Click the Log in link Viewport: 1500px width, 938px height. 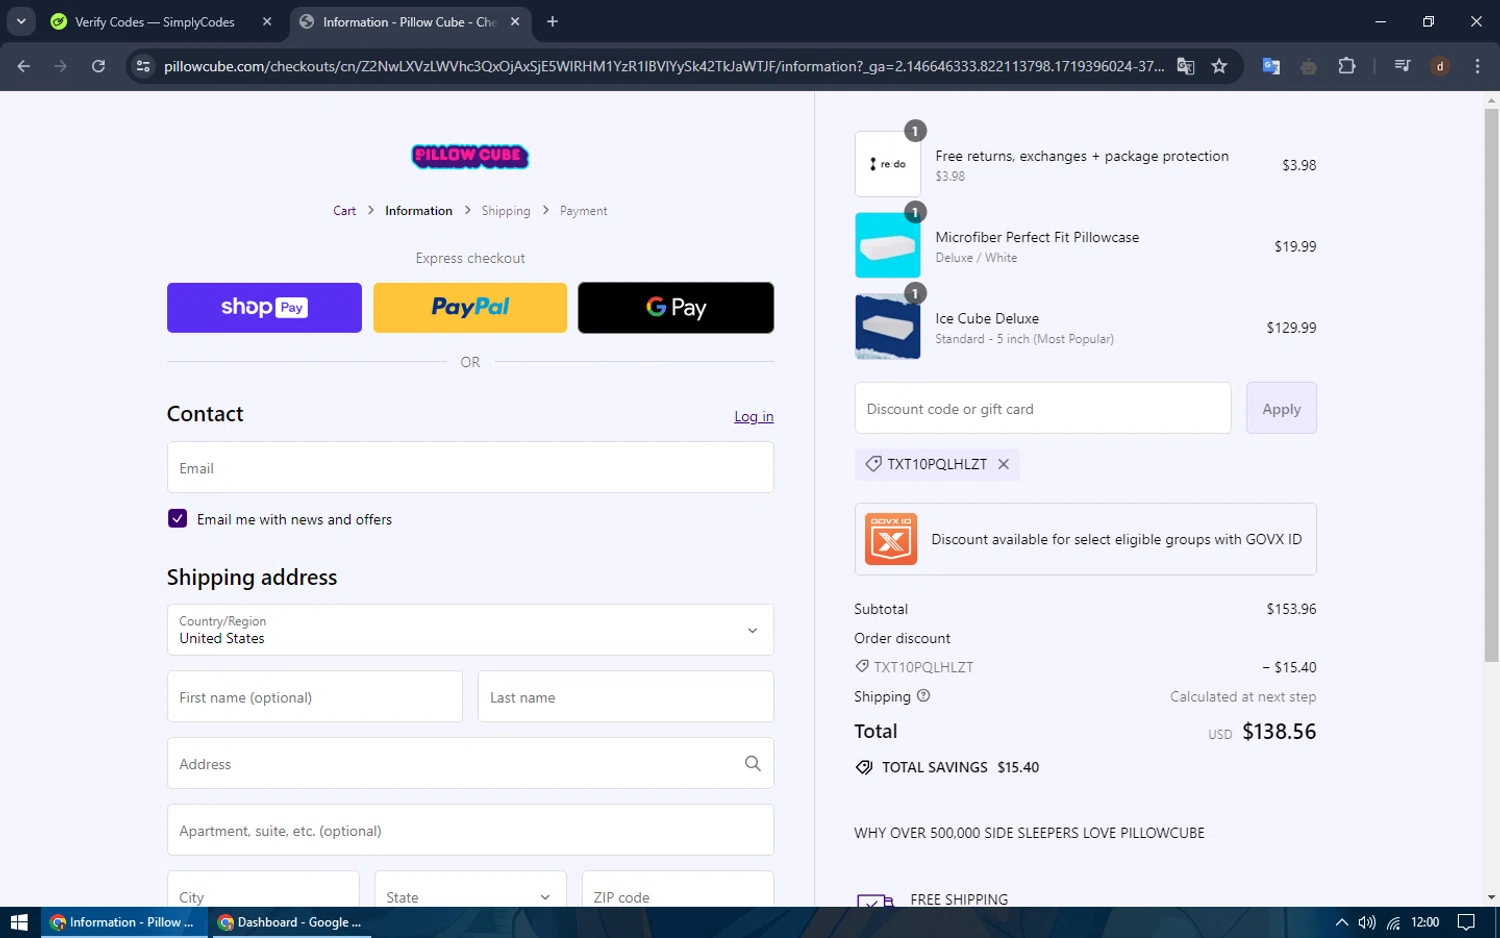[754, 416]
